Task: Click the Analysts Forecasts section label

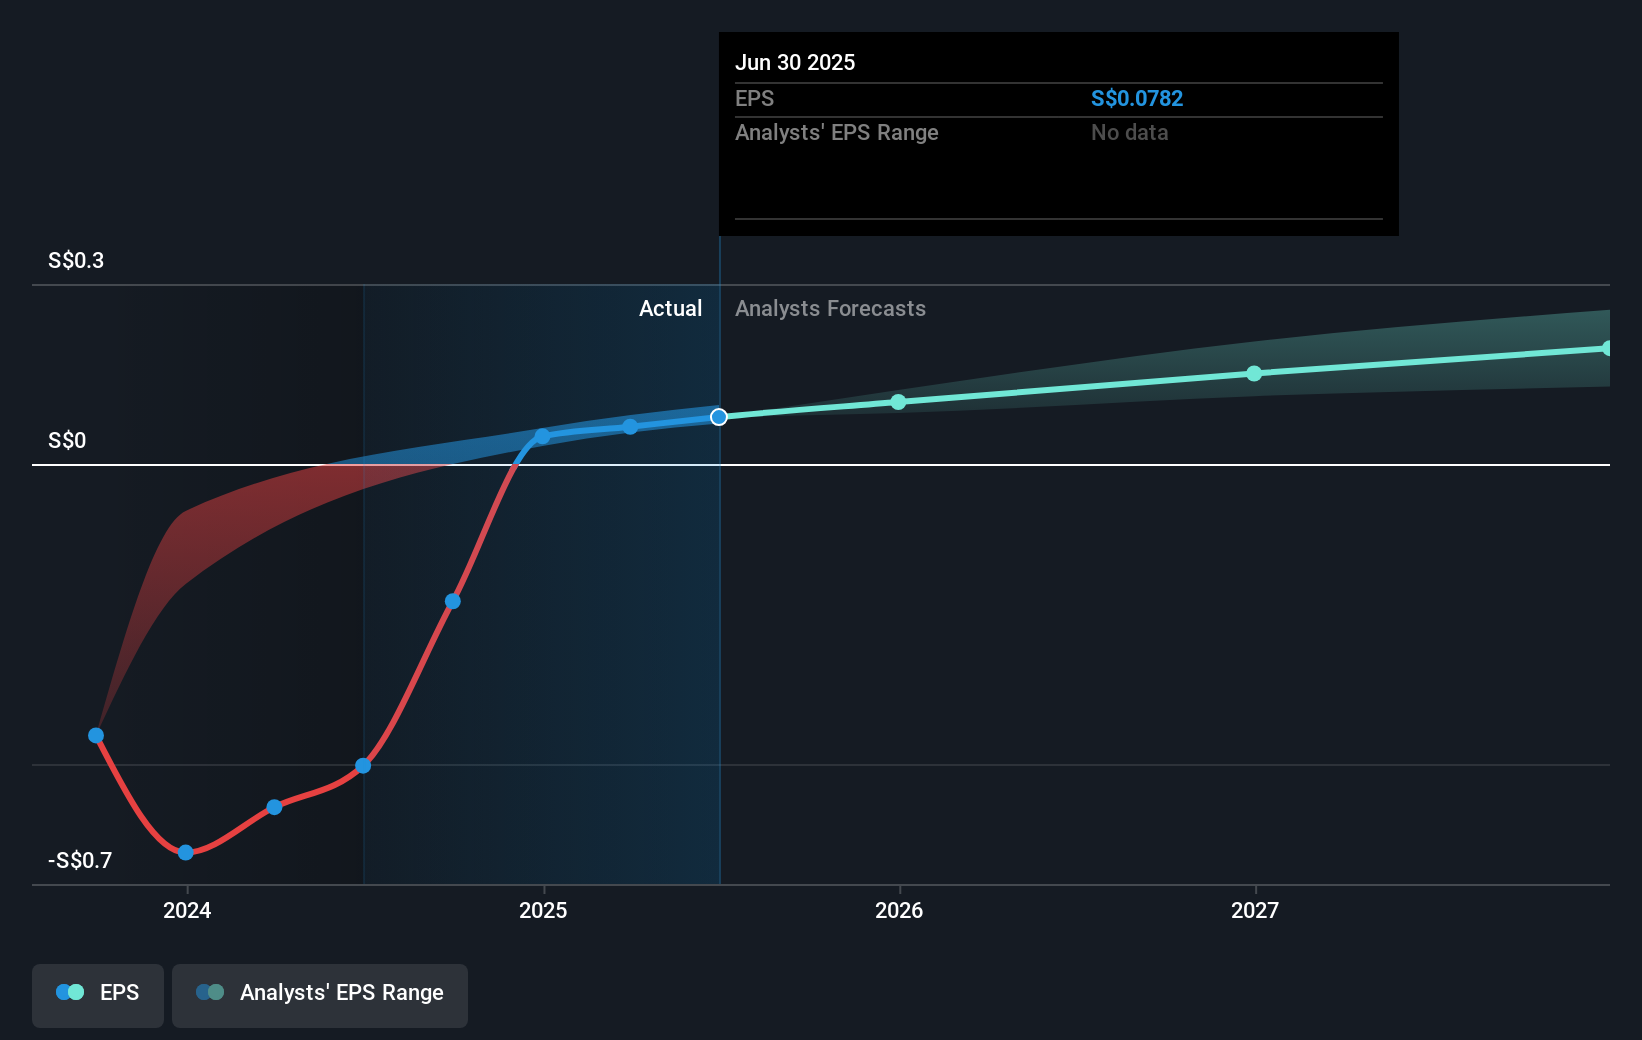Action: tap(830, 309)
